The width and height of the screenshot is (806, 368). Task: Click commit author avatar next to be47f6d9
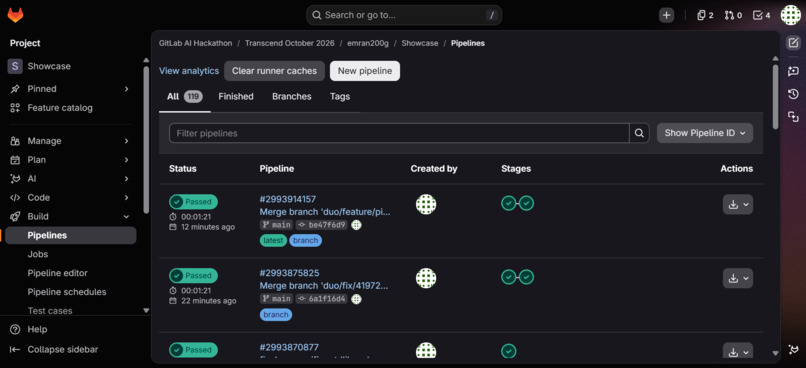tap(356, 225)
